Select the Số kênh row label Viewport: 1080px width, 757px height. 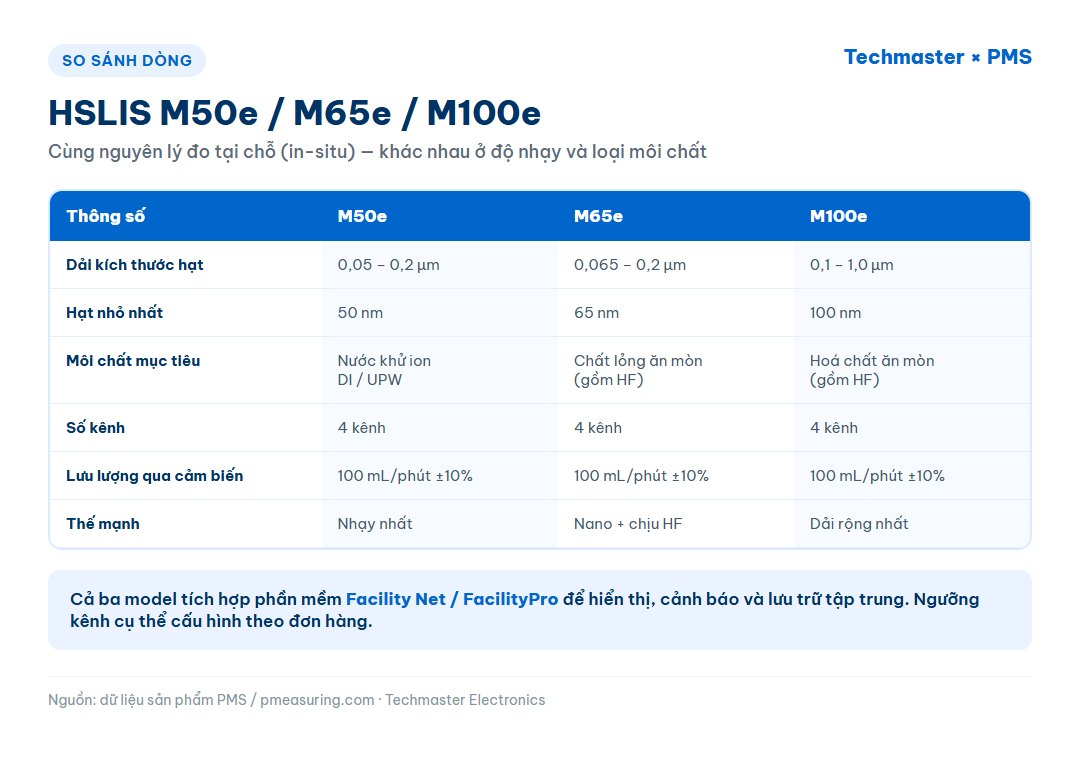coord(96,428)
